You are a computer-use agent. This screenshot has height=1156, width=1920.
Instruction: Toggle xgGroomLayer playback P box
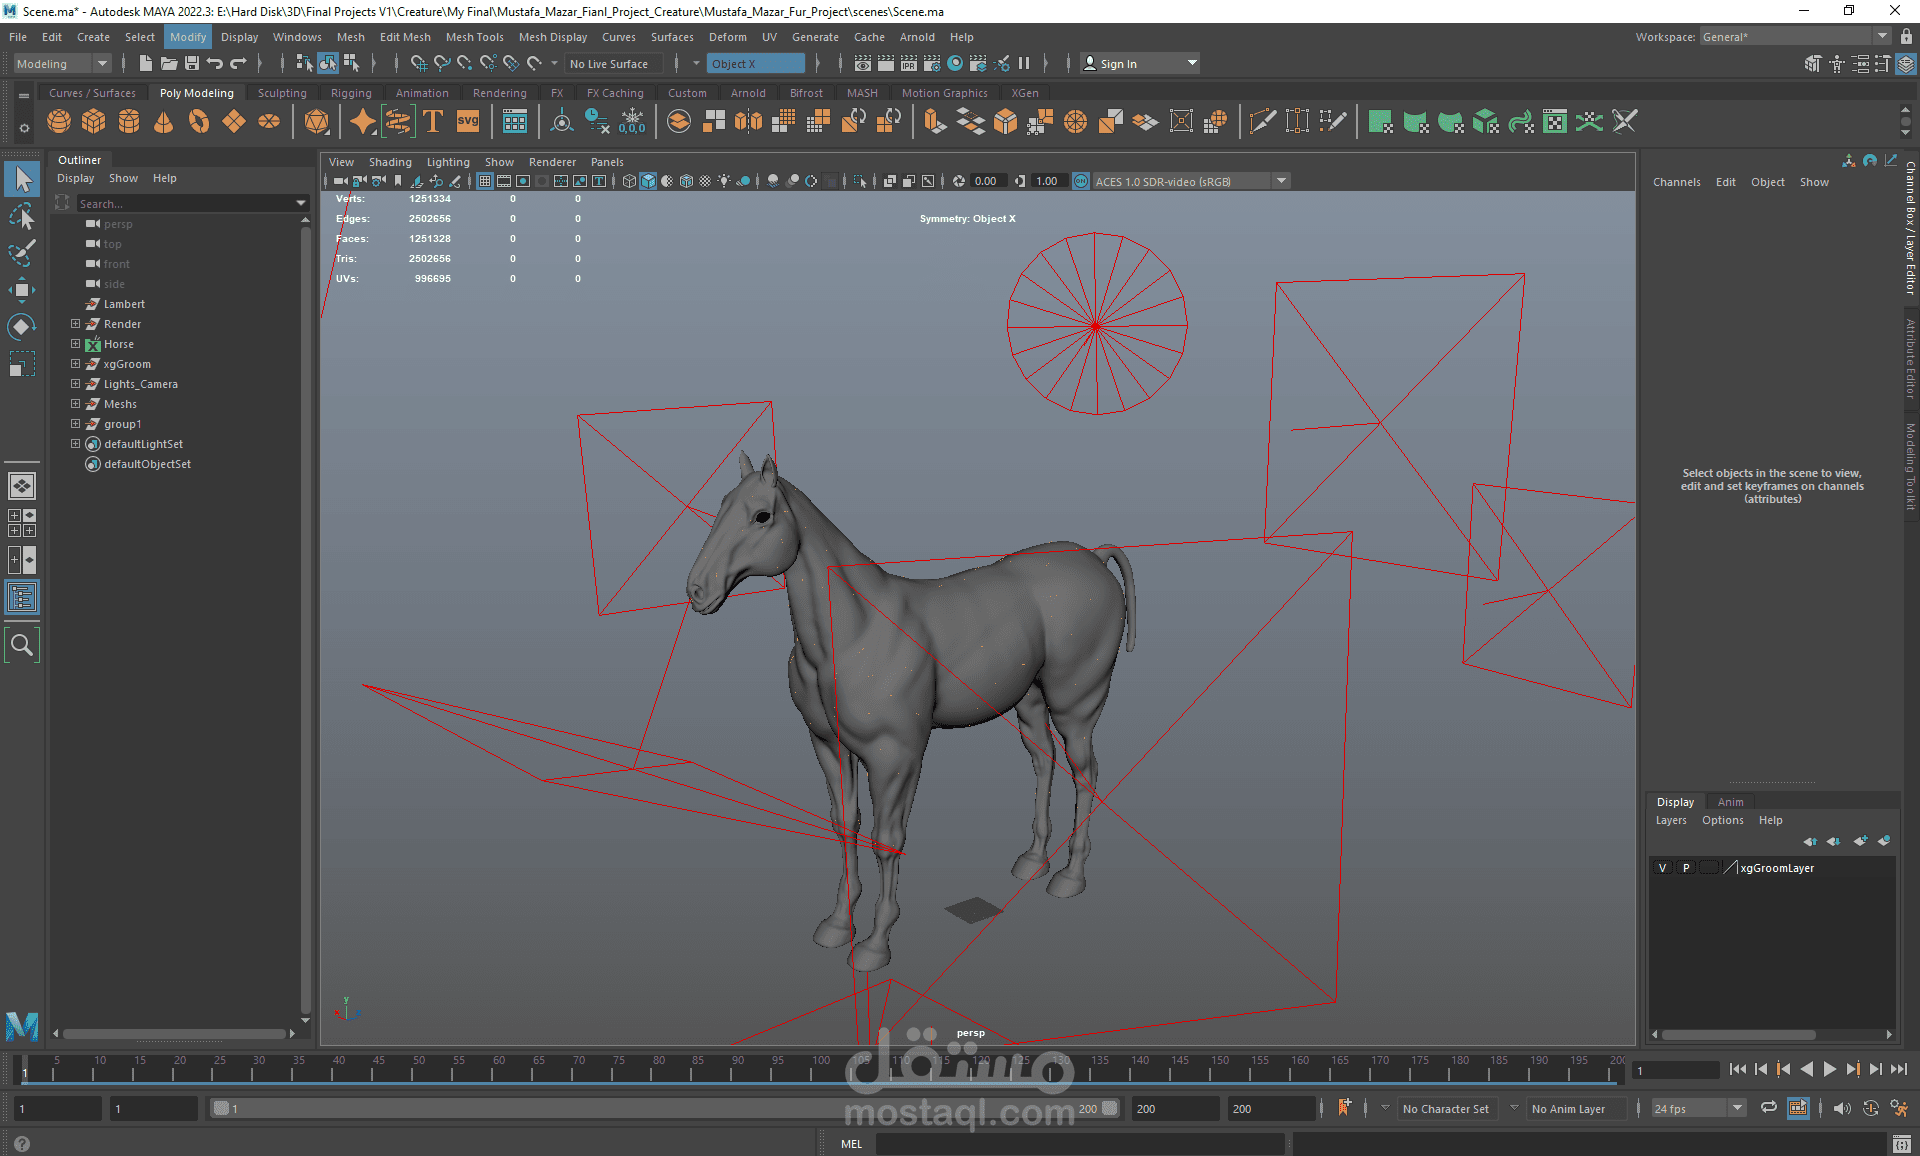point(1686,868)
